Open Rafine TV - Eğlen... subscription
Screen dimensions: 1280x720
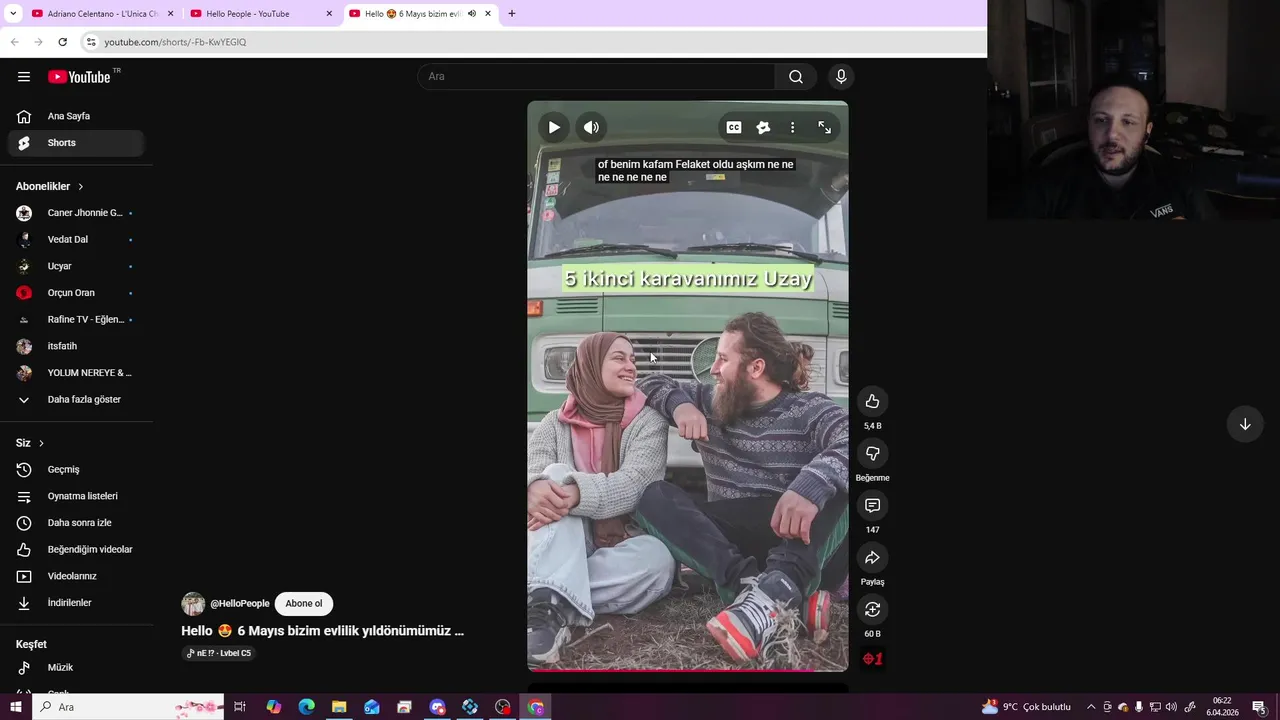coord(76,320)
